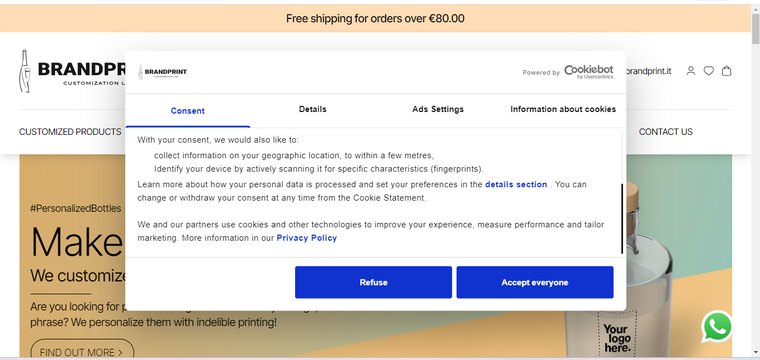Open the wishlist heart icon
760x360 pixels.
pos(709,71)
